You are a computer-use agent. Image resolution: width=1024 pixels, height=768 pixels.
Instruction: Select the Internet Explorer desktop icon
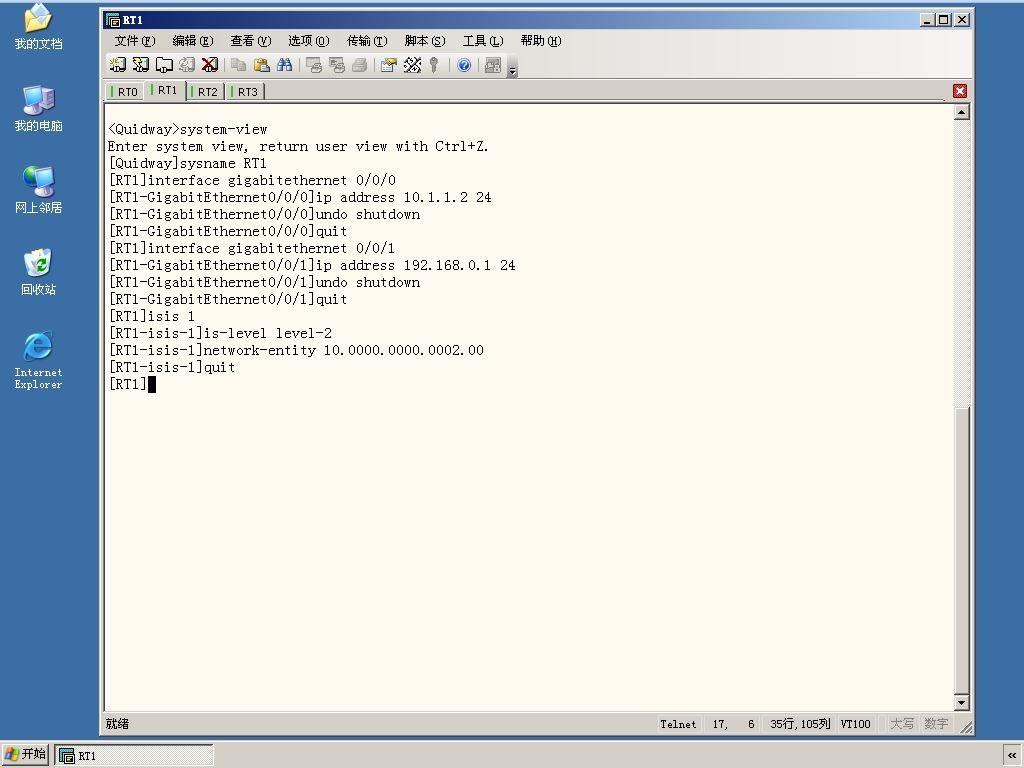[x=39, y=360]
